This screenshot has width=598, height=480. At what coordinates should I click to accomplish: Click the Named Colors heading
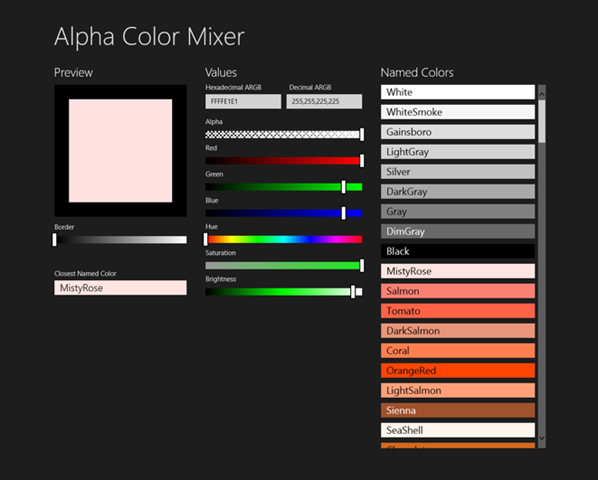417,72
